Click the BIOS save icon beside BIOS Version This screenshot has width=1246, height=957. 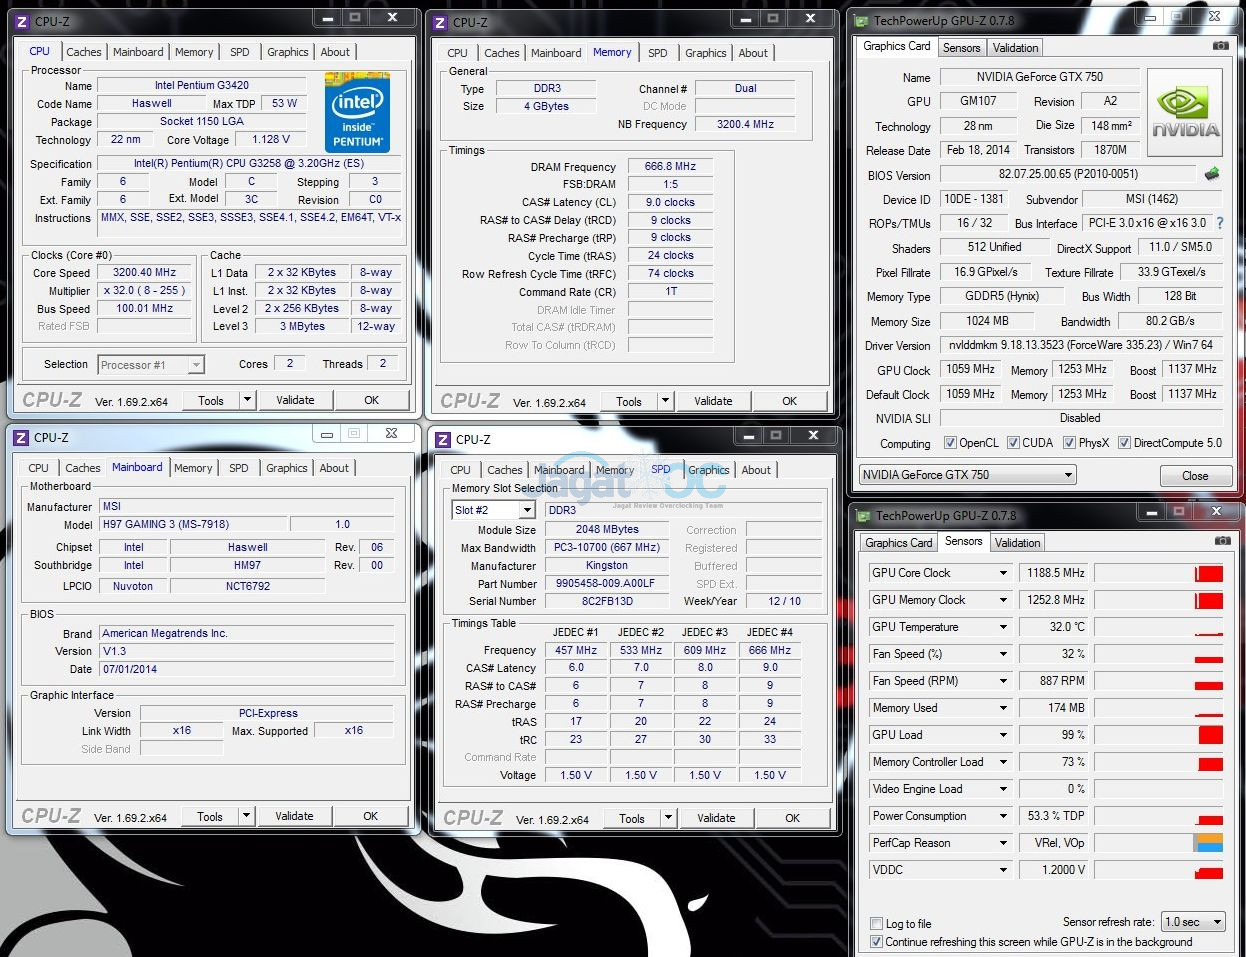pos(1212,174)
